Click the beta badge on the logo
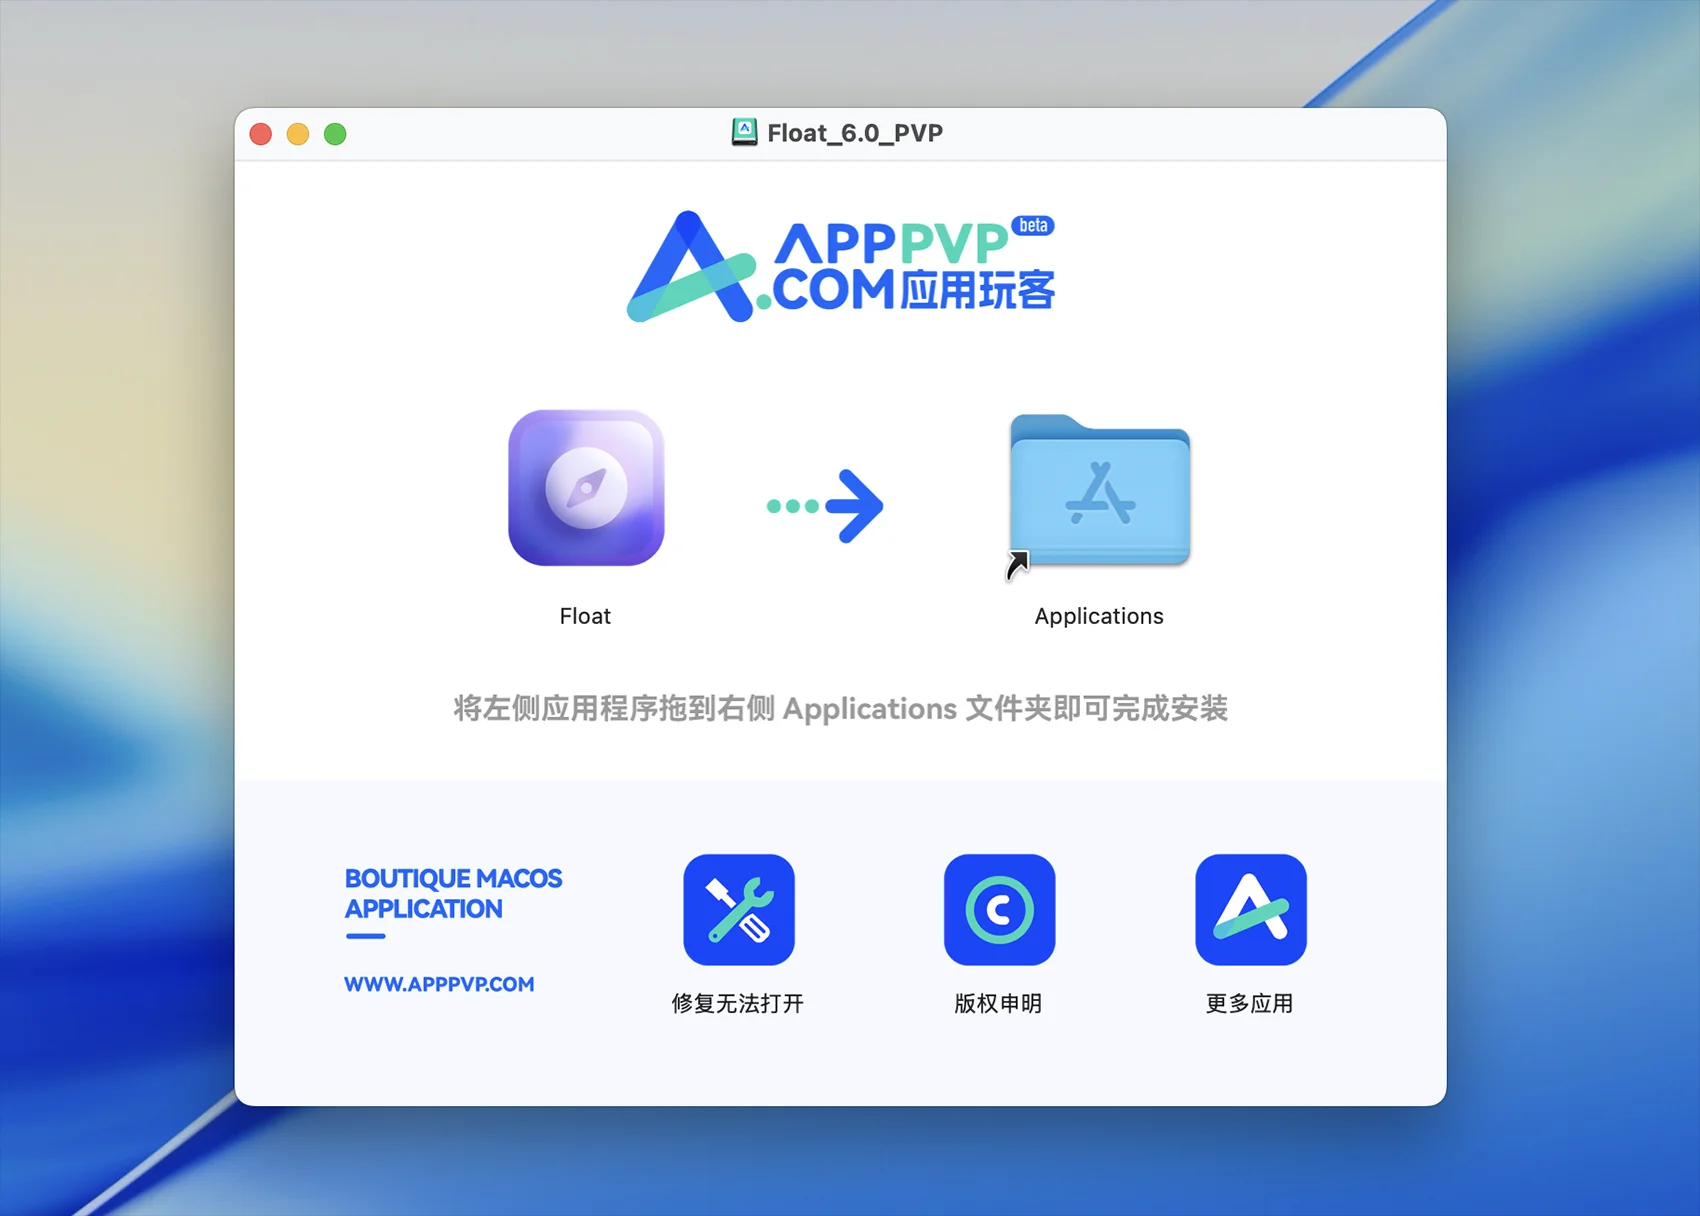The image size is (1700, 1216). (1032, 225)
